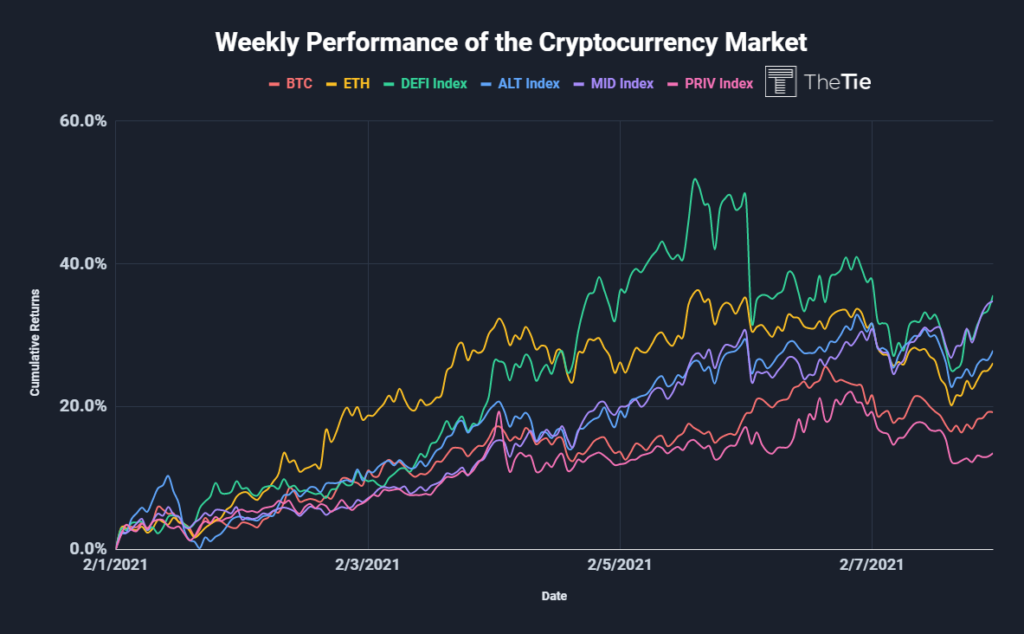Toggle the MID Index legend entry

(613, 84)
